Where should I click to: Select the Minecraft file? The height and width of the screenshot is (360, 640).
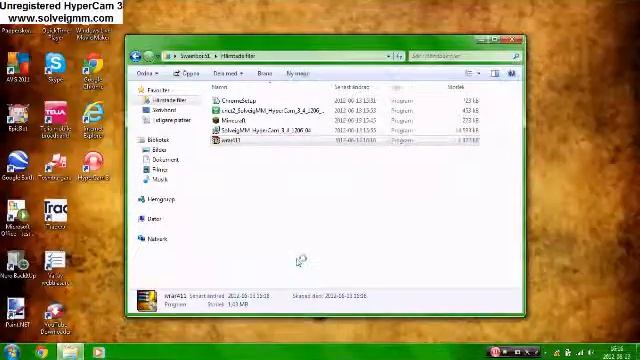233,121
